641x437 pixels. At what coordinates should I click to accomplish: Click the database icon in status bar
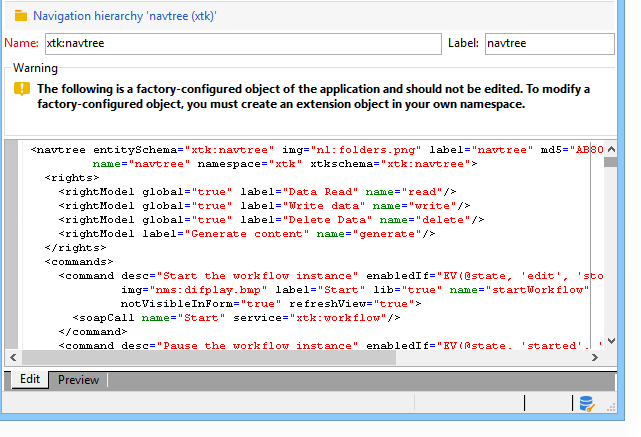[588, 403]
